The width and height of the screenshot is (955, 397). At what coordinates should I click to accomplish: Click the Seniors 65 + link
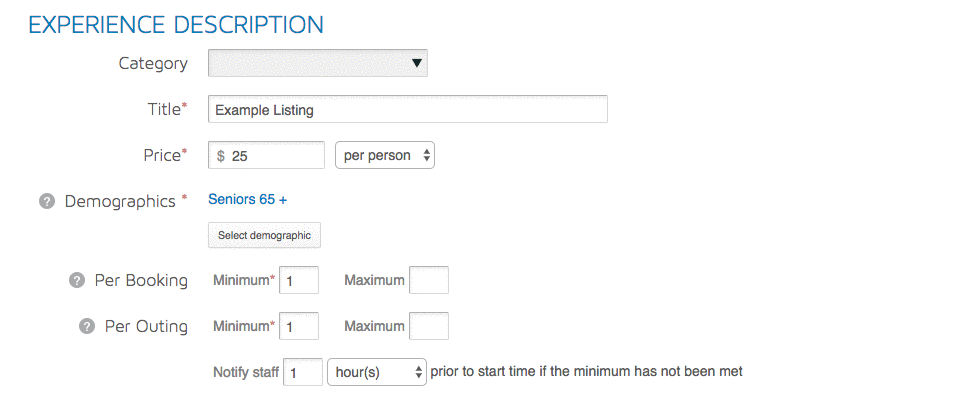[x=247, y=199]
